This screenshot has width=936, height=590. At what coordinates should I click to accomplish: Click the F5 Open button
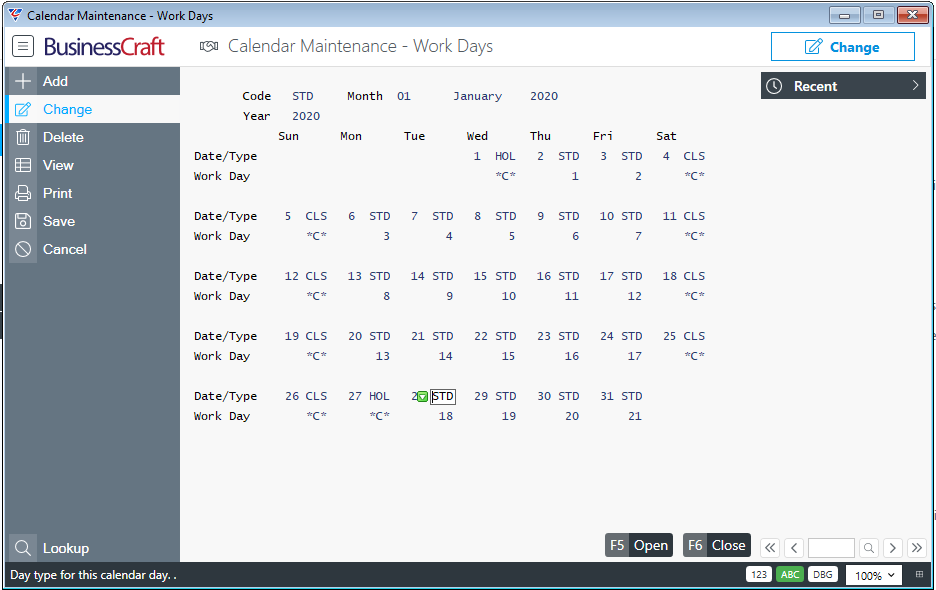(x=639, y=545)
